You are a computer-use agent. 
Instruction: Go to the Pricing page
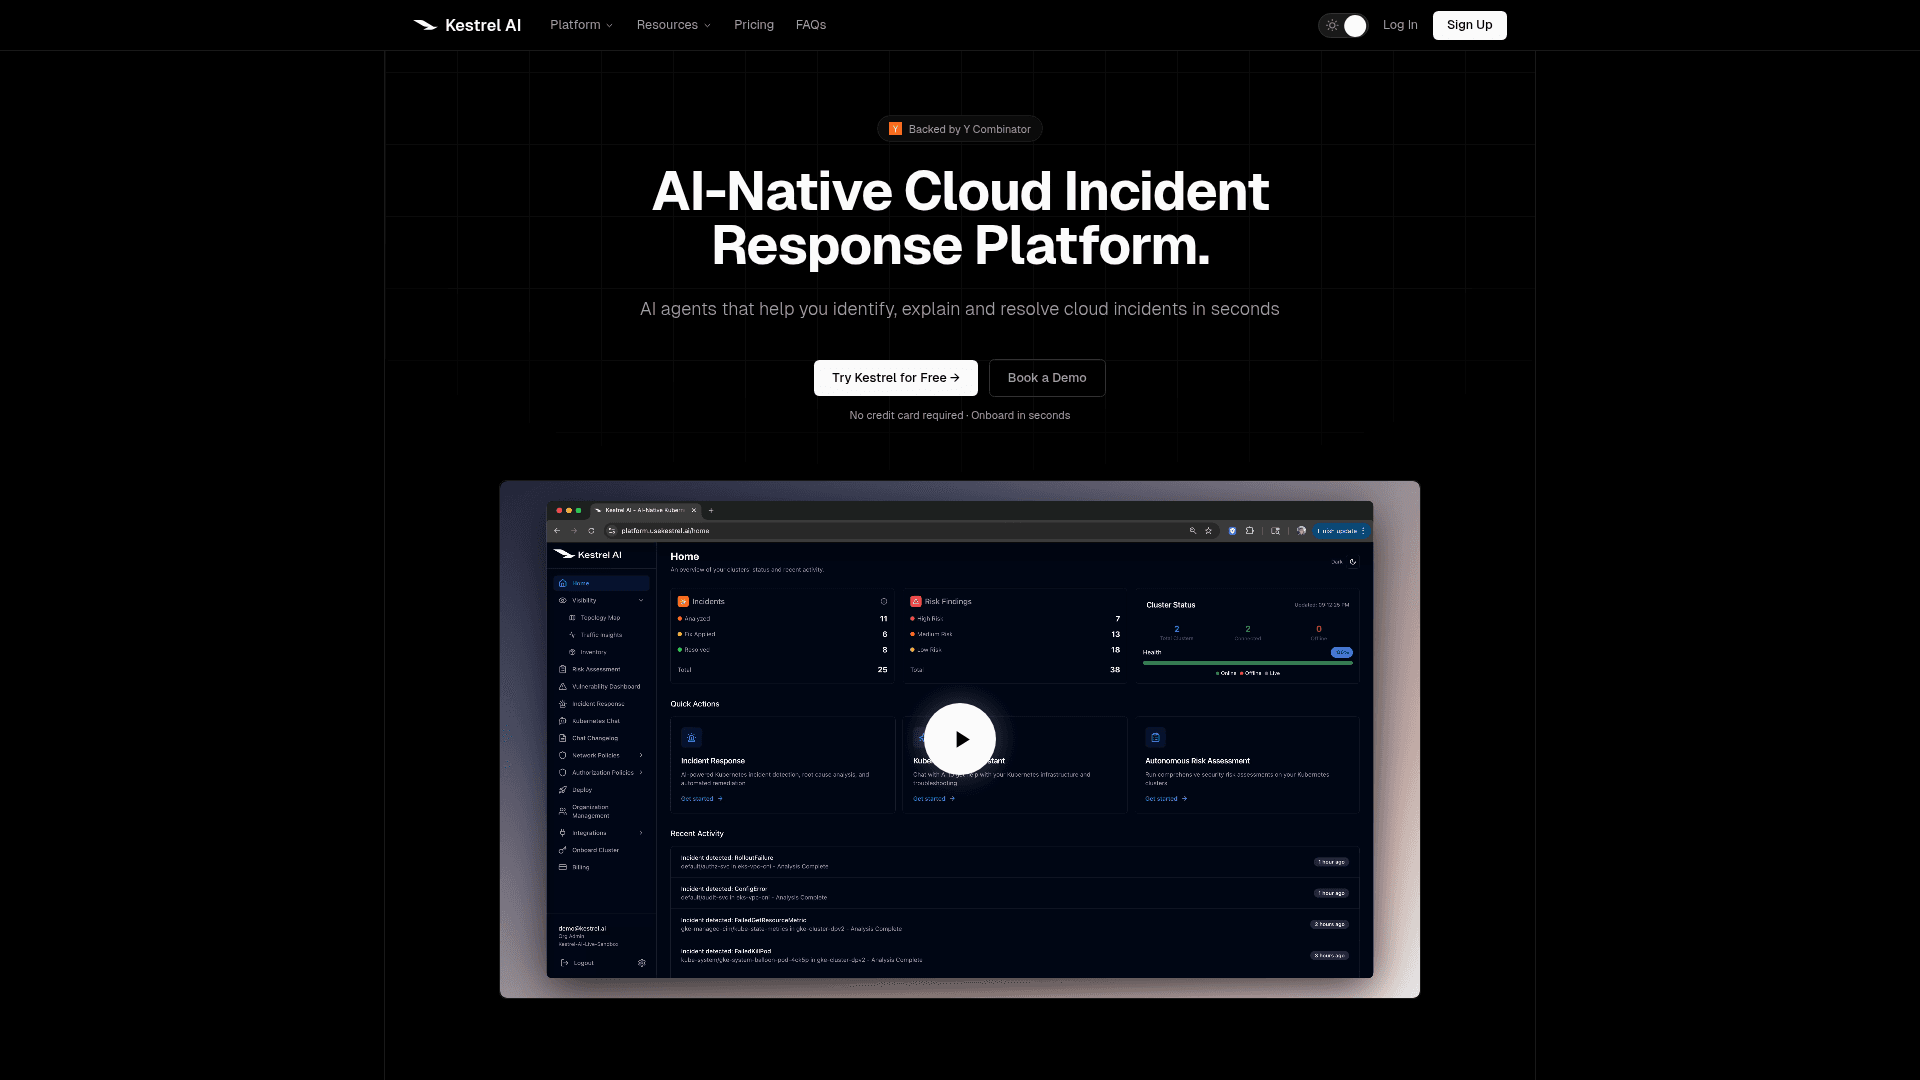754,25
